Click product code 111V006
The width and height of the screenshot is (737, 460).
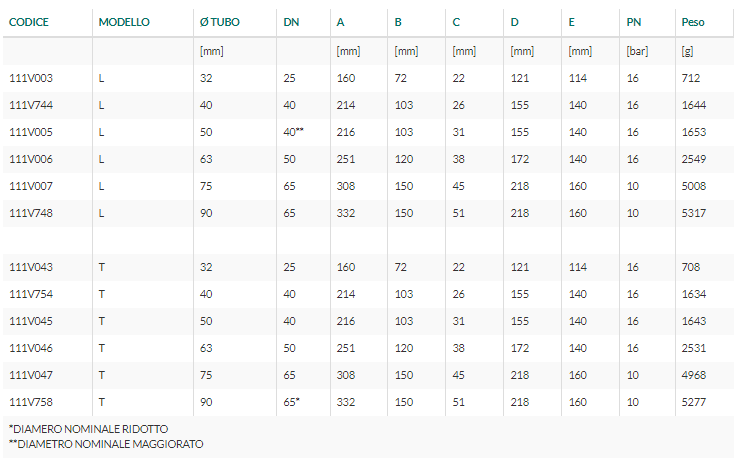click(x=31, y=159)
